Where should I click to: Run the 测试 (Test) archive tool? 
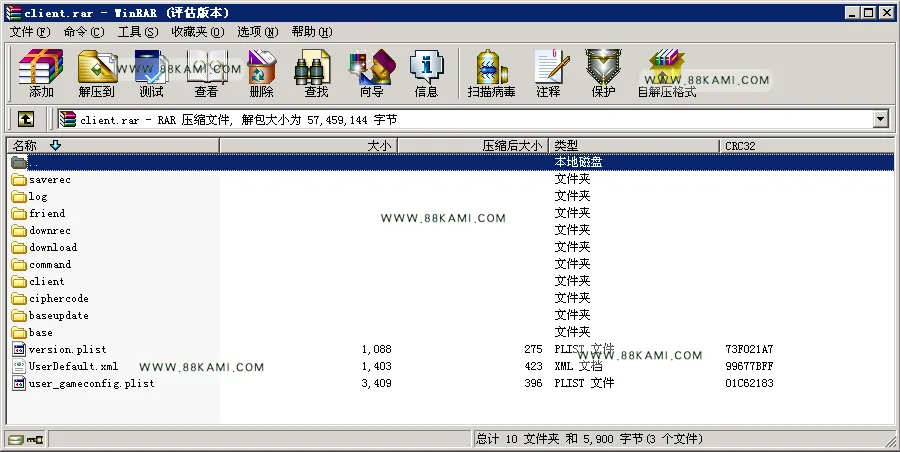151,73
